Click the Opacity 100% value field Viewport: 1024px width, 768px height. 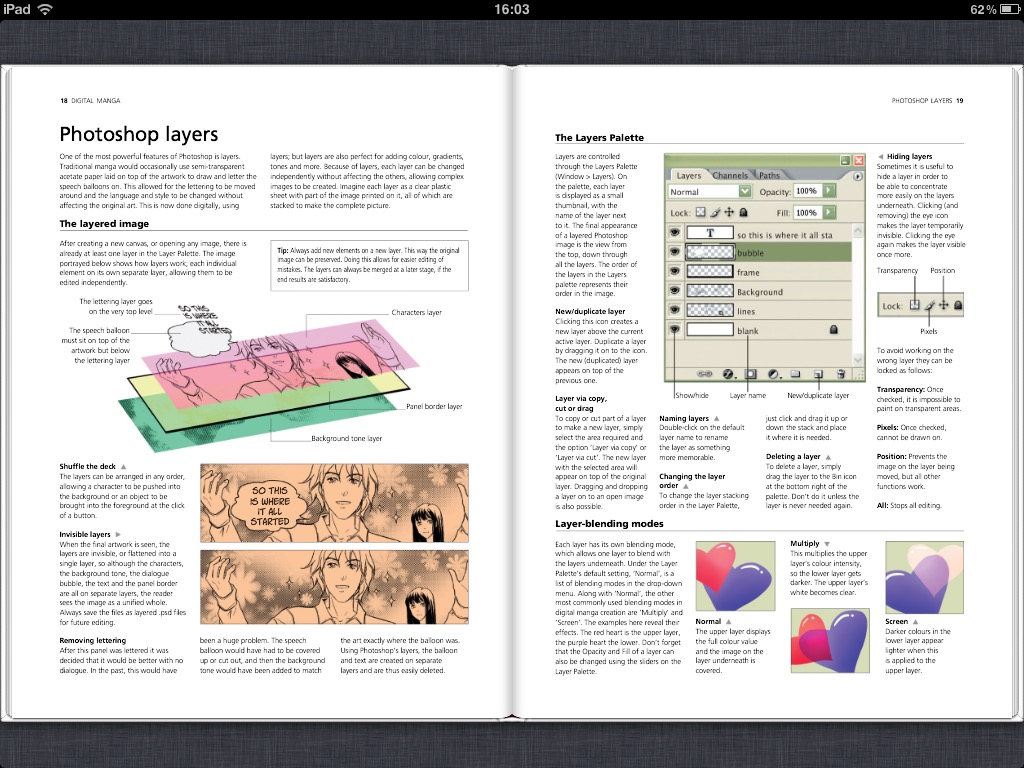pyautogui.click(x=807, y=191)
